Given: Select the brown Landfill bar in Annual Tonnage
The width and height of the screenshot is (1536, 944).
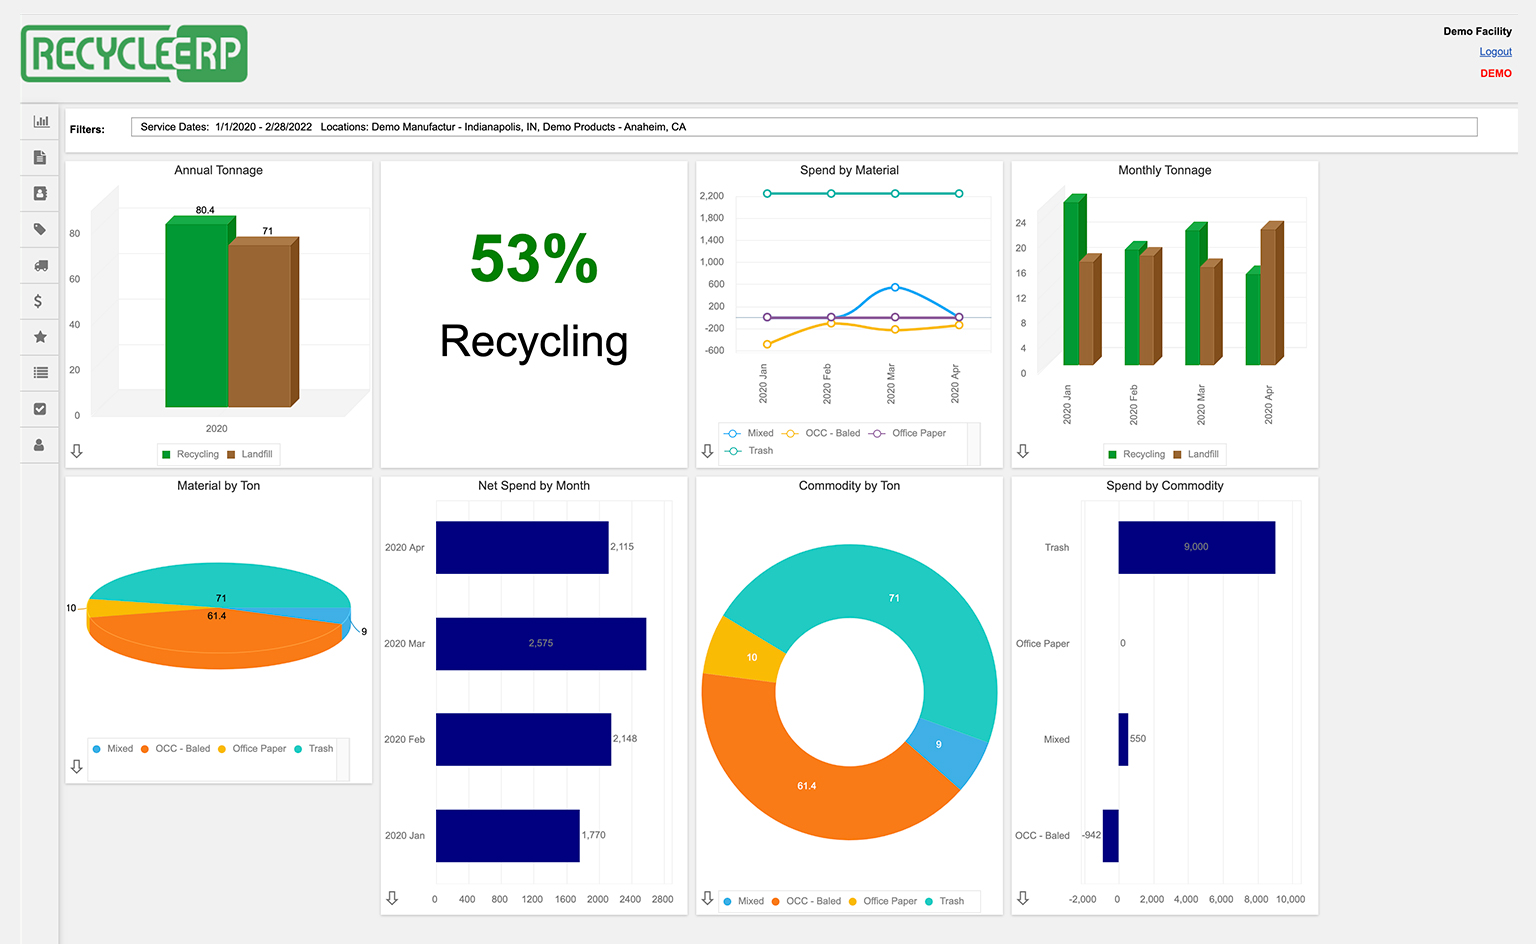Looking at the screenshot, I should [260, 325].
